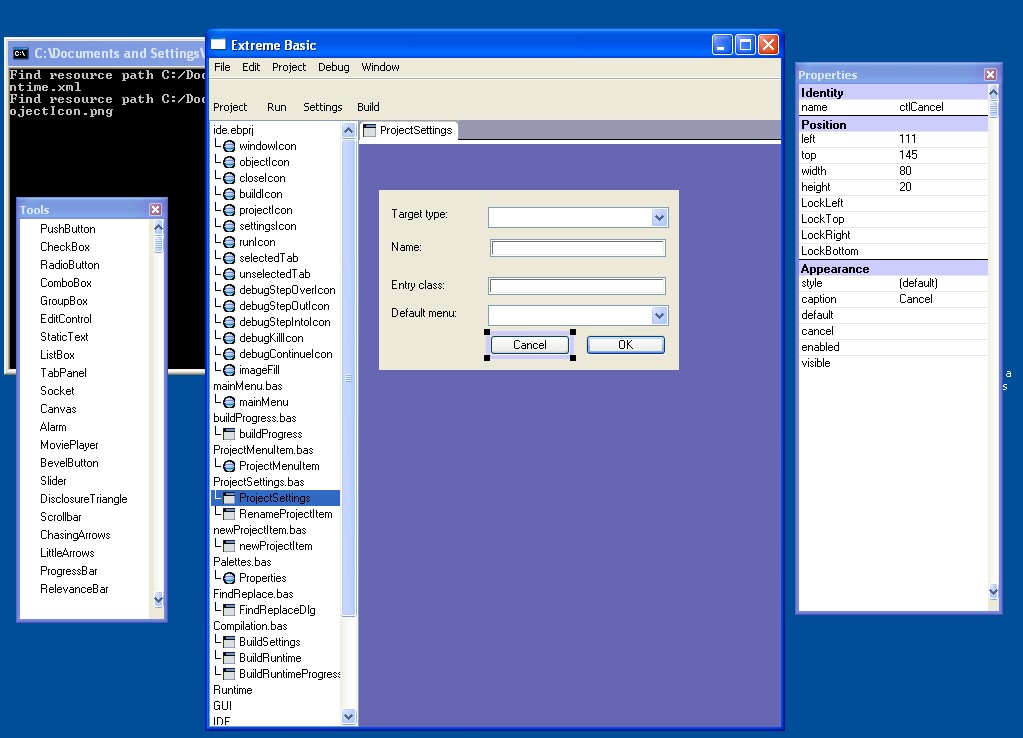This screenshot has height=738, width=1023.
Task: Click the RenameProjectItem window icon in the tree
Action: tap(229, 514)
